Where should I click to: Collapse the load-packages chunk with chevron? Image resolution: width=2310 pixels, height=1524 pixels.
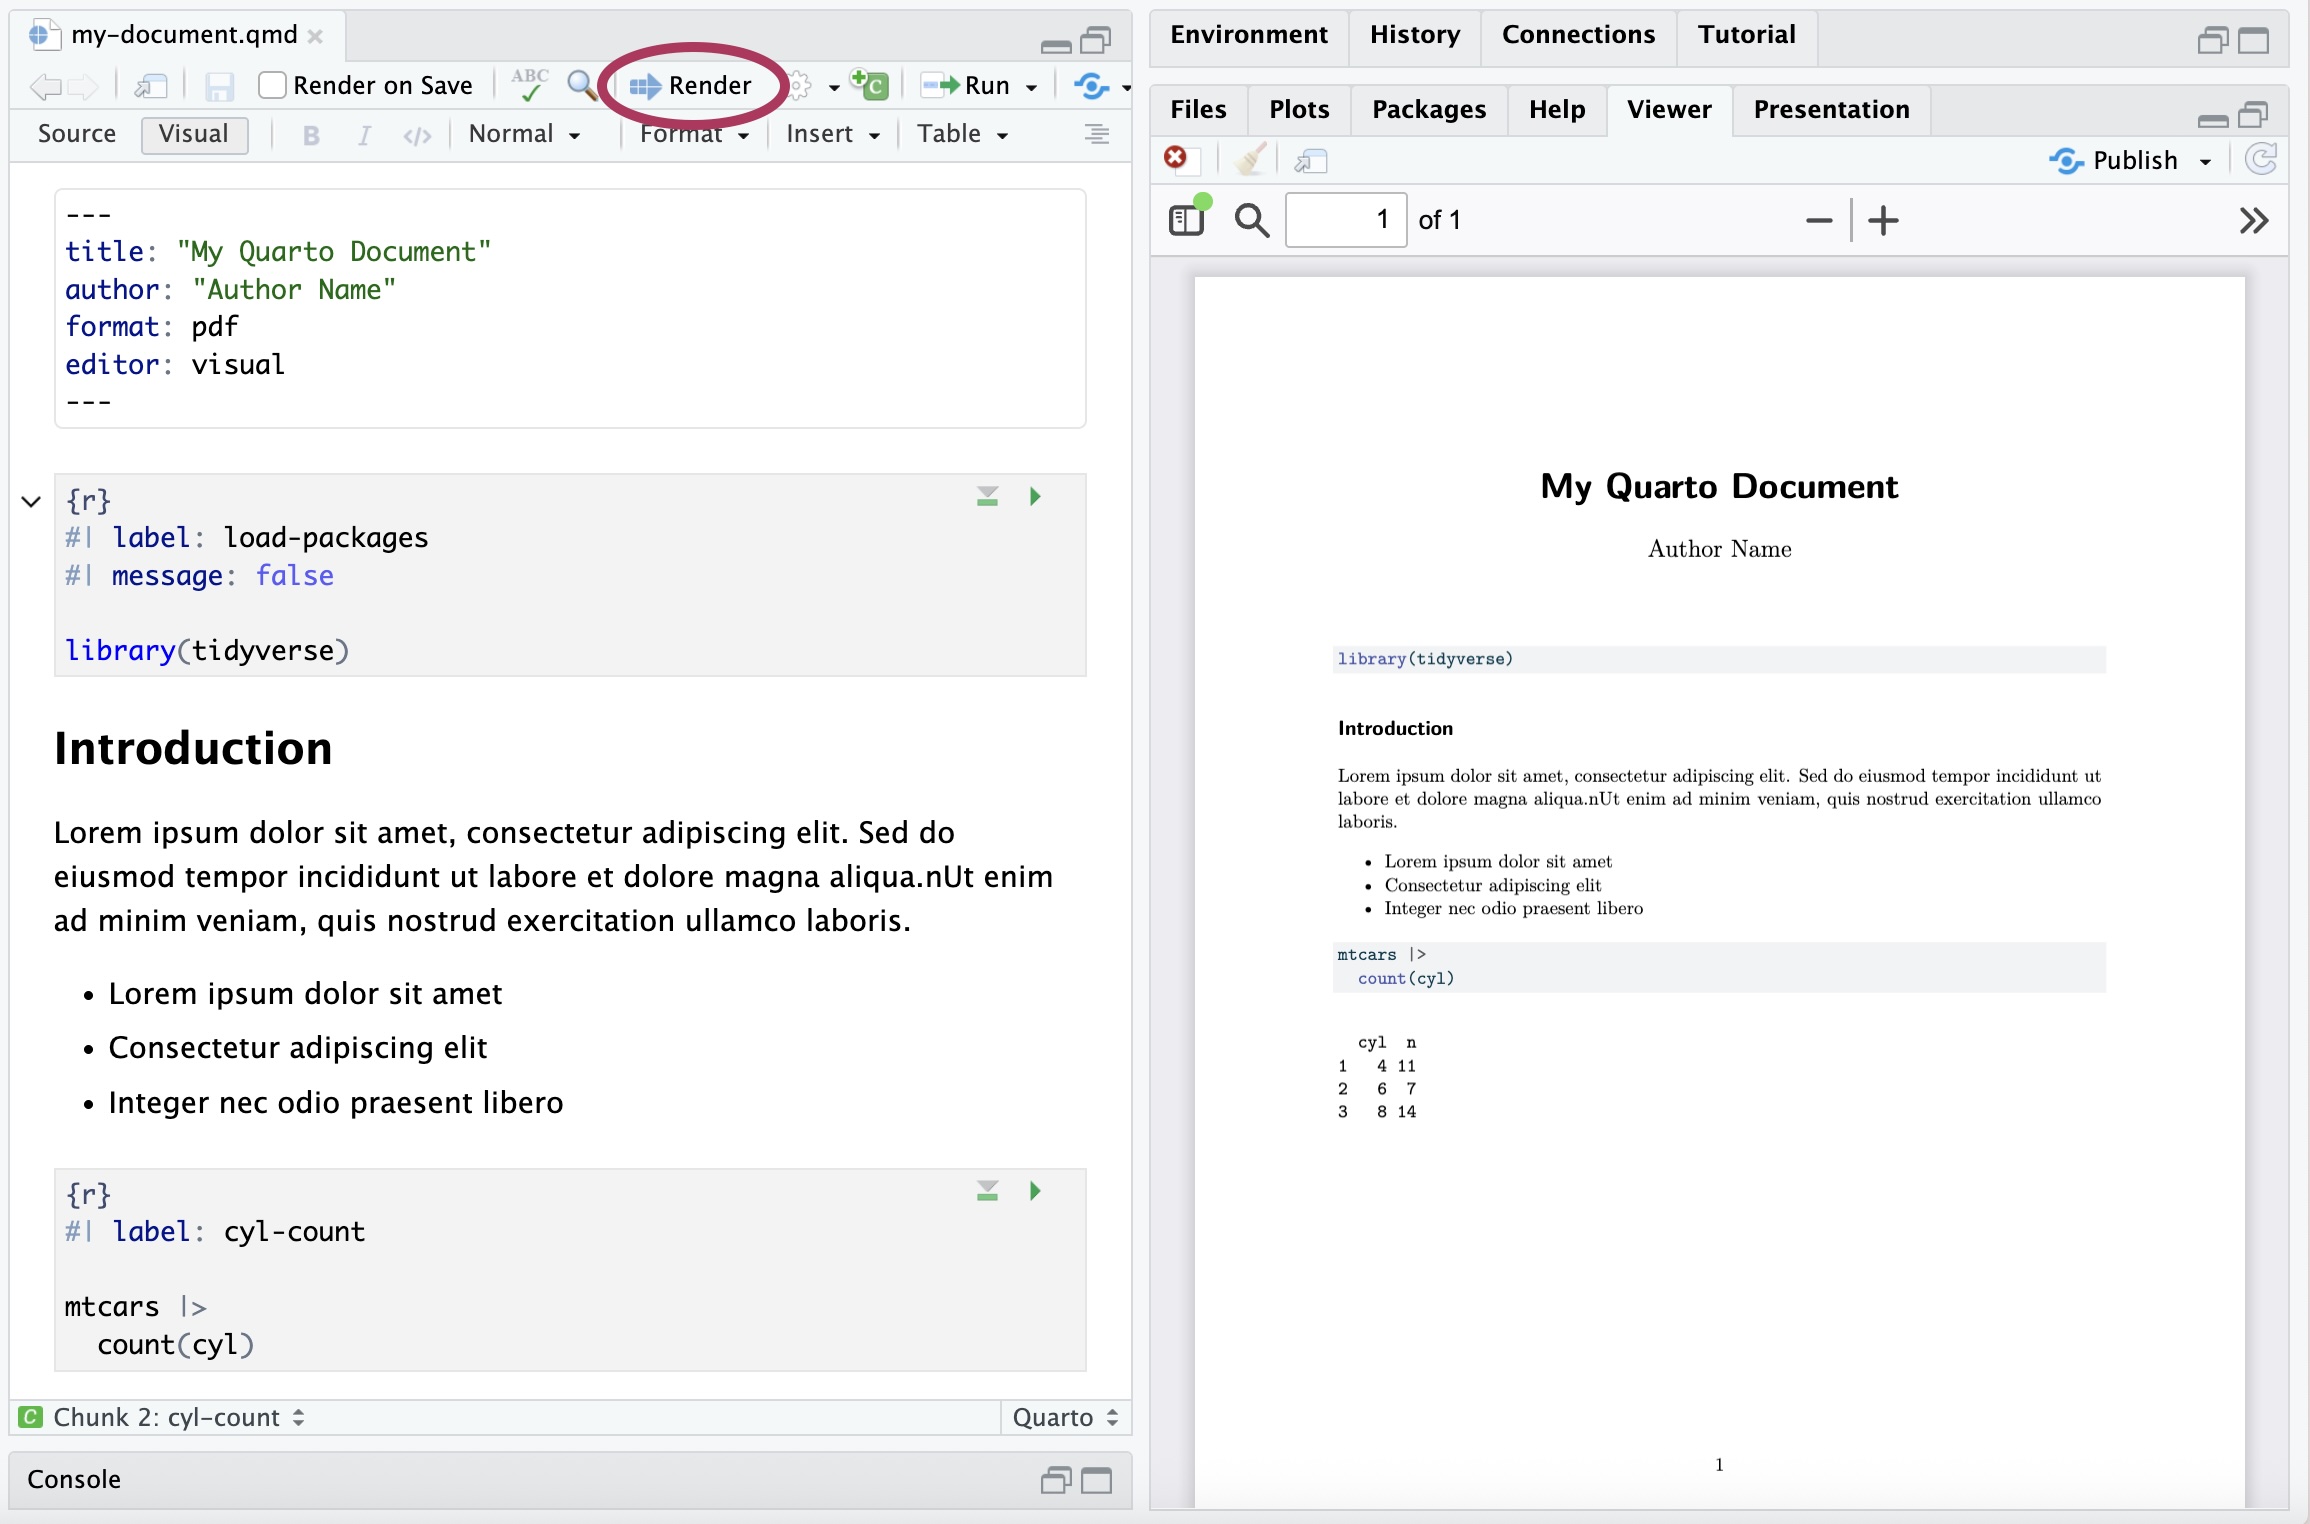(31, 501)
